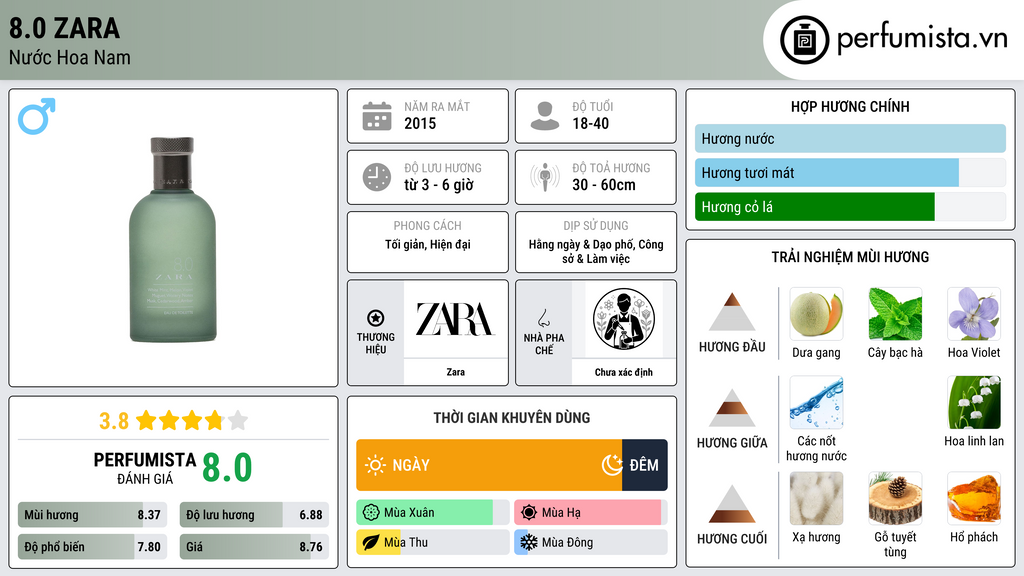The image size is (1024, 576).
Task: Select the Các nốt hương nước image
Action: [816, 402]
